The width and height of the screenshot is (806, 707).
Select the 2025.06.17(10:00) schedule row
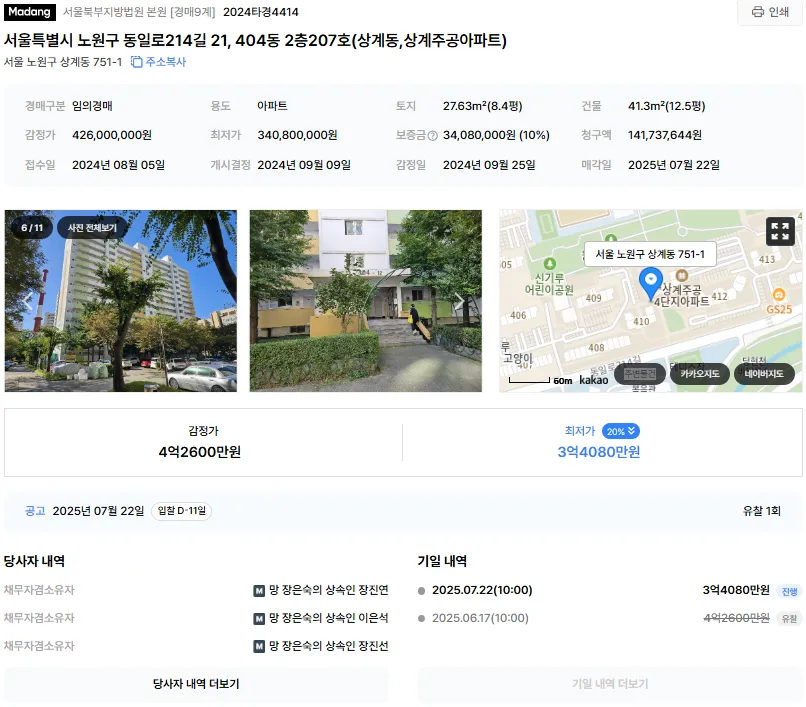610,618
